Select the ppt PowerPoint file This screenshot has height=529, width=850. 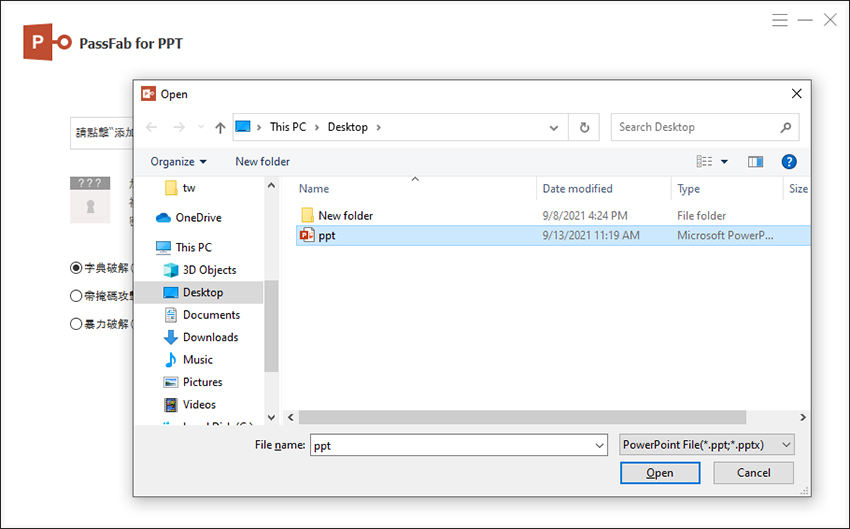pos(553,235)
